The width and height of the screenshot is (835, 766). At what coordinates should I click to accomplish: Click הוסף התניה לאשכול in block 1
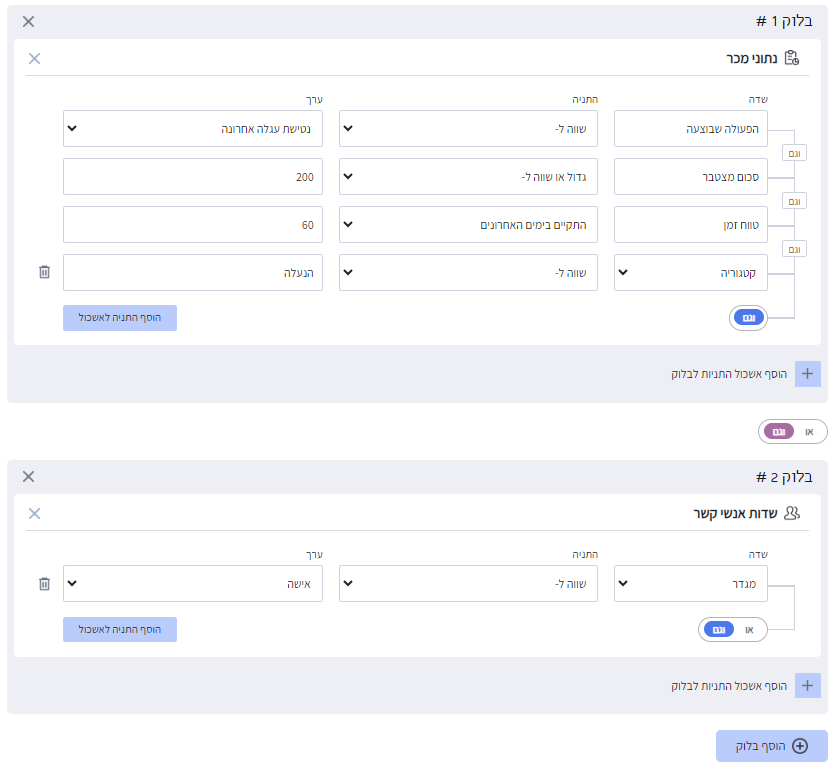120,318
